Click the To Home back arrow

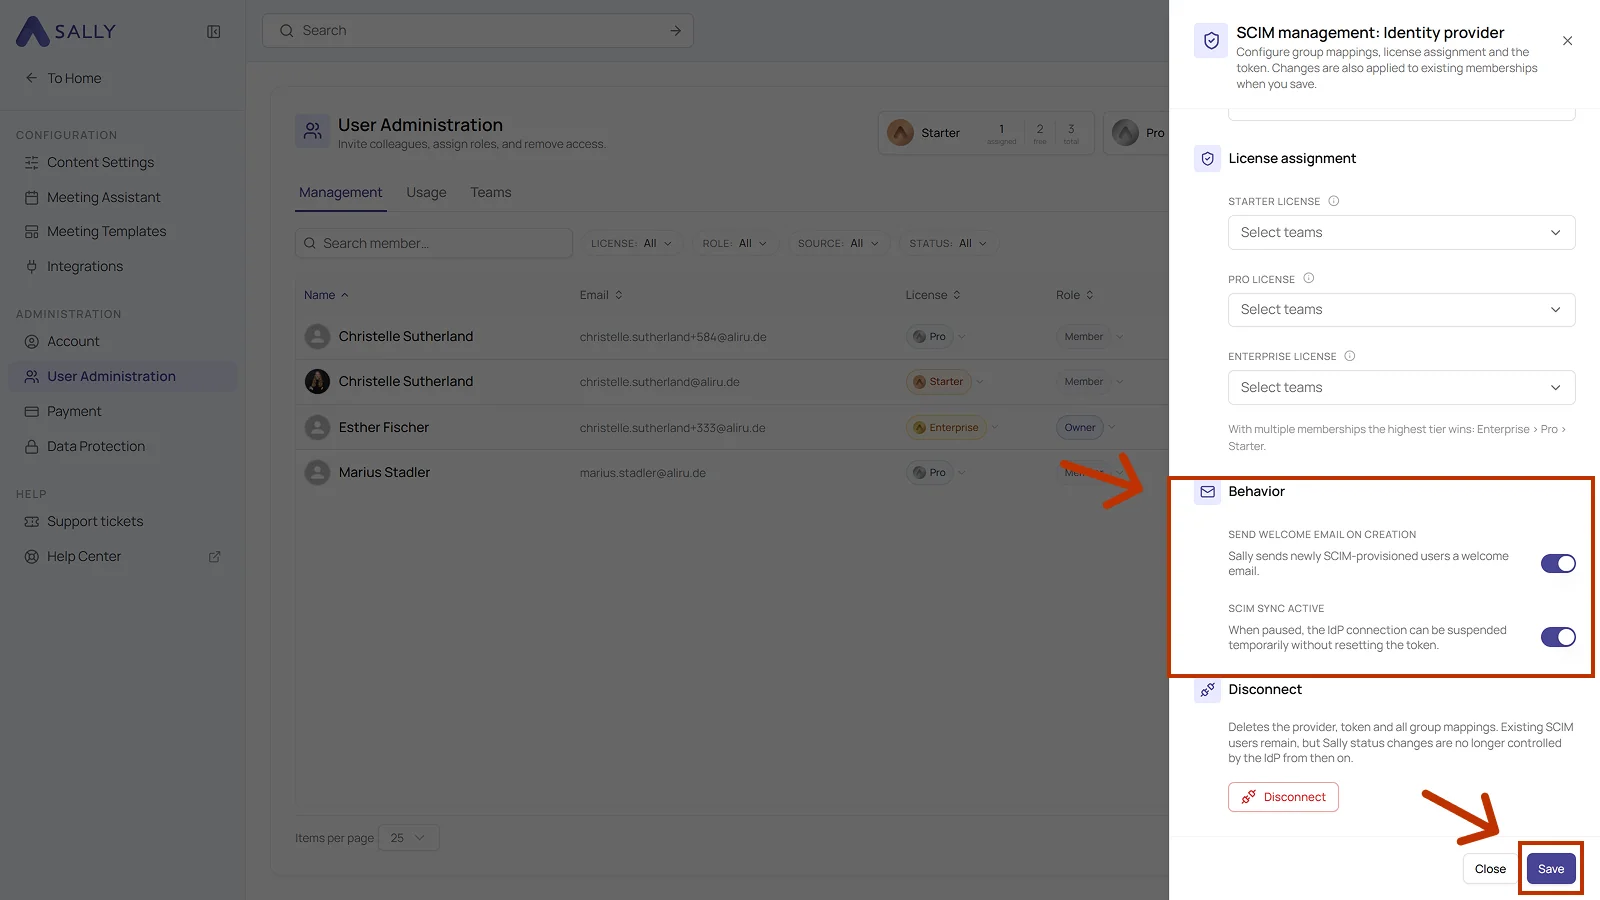coord(31,78)
